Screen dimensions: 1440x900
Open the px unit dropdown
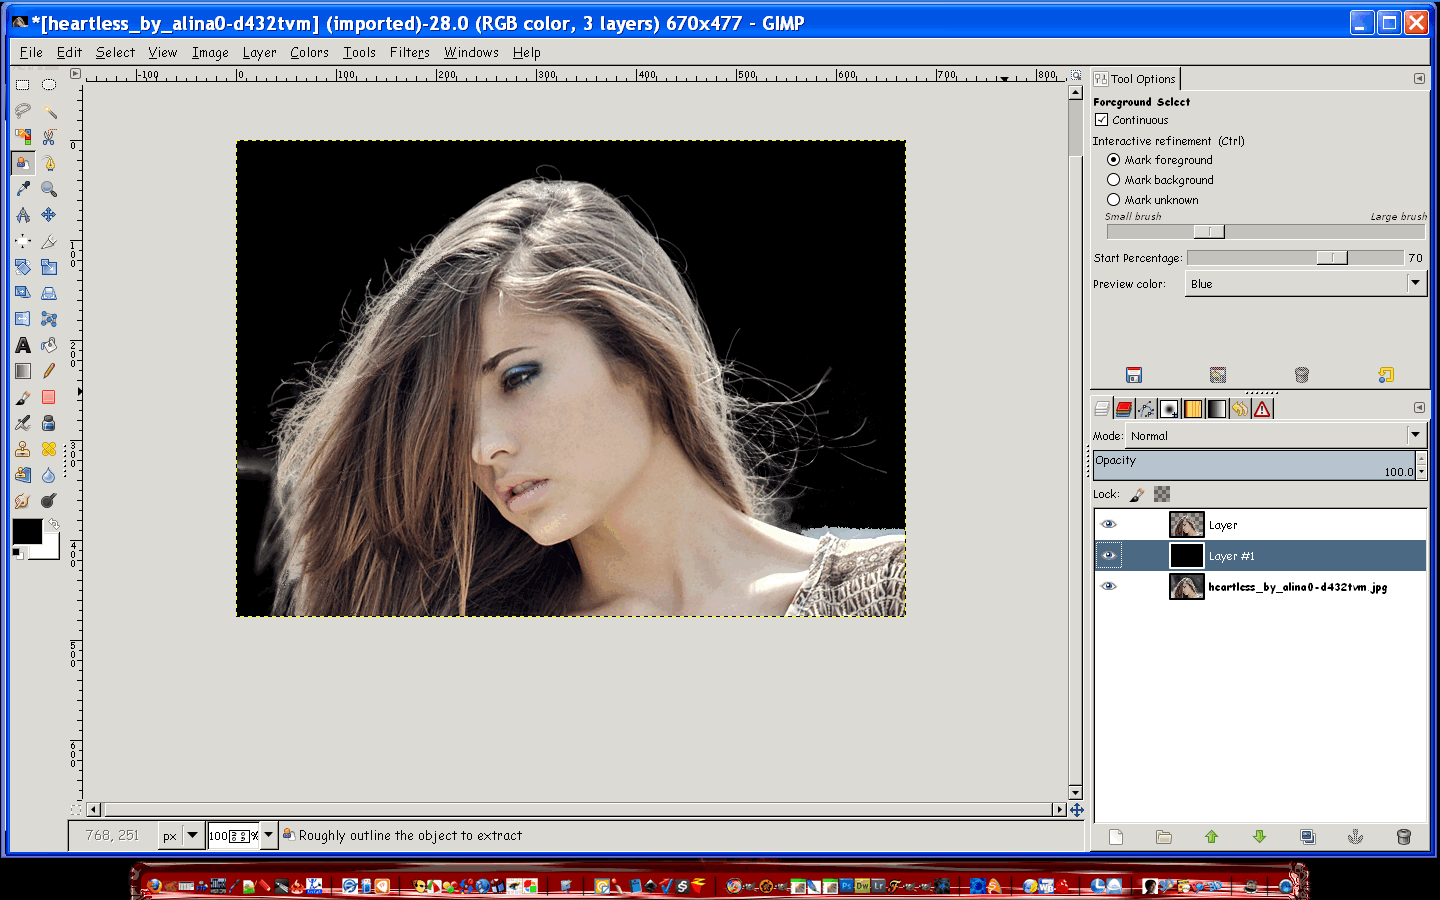tap(181, 836)
